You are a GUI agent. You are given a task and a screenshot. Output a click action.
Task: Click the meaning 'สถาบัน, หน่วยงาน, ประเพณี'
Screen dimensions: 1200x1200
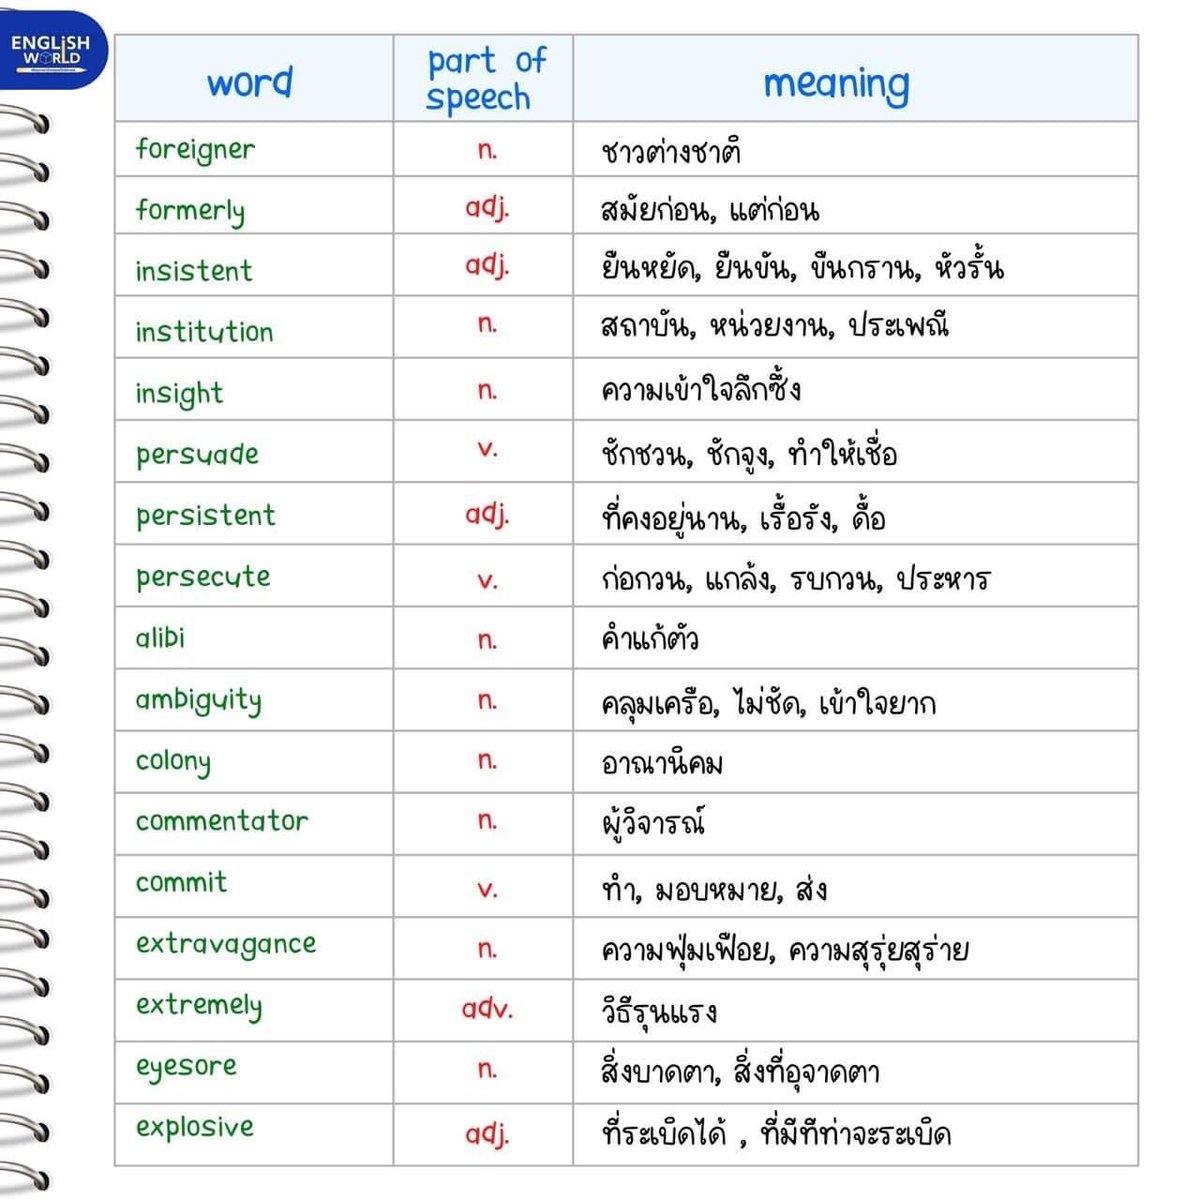[x=775, y=325]
